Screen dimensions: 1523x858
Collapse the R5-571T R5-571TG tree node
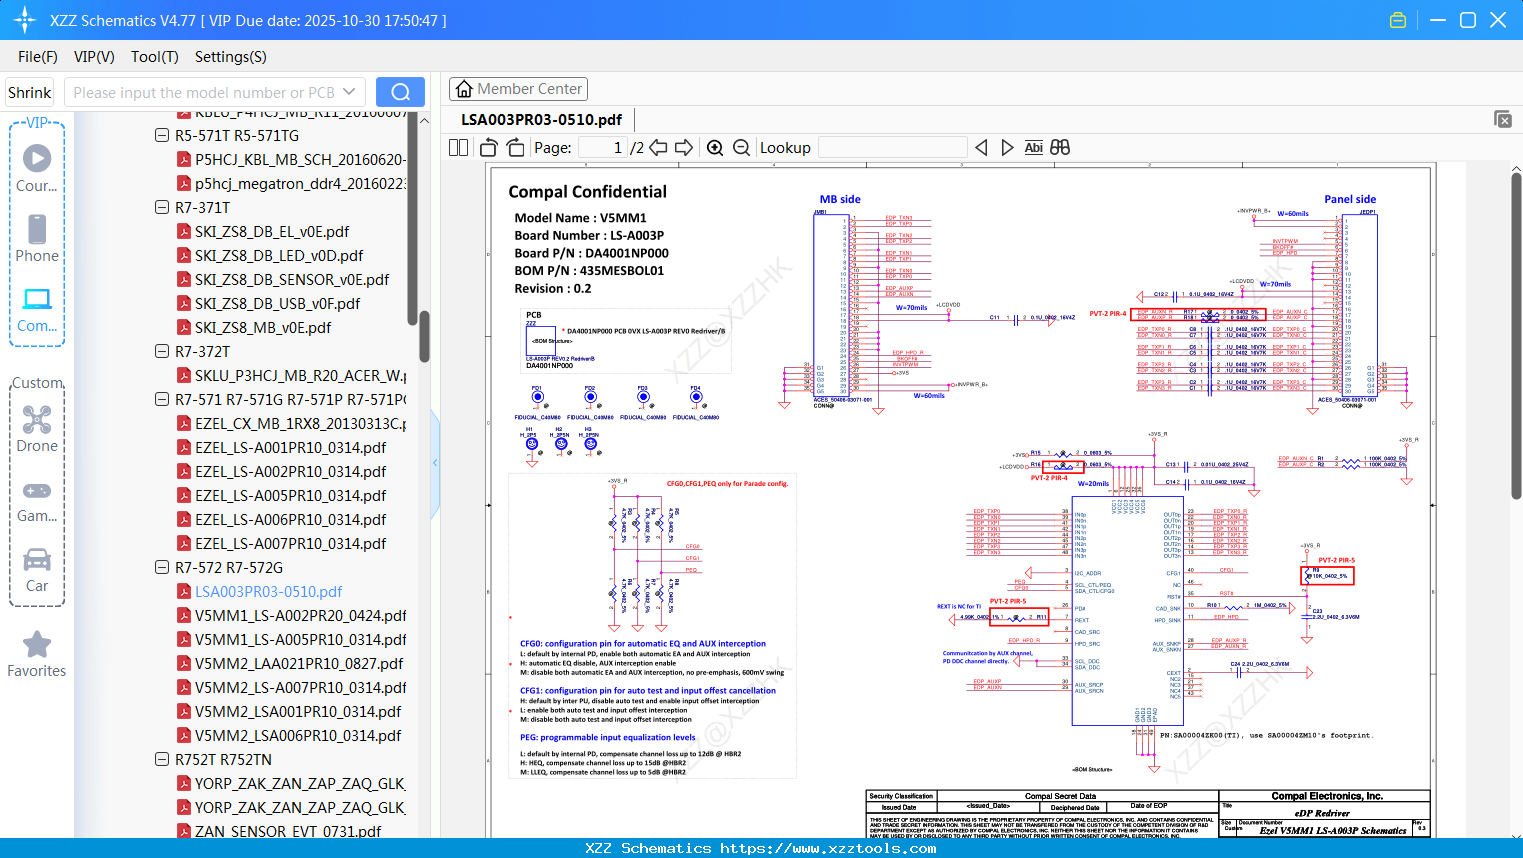click(162, 135)
